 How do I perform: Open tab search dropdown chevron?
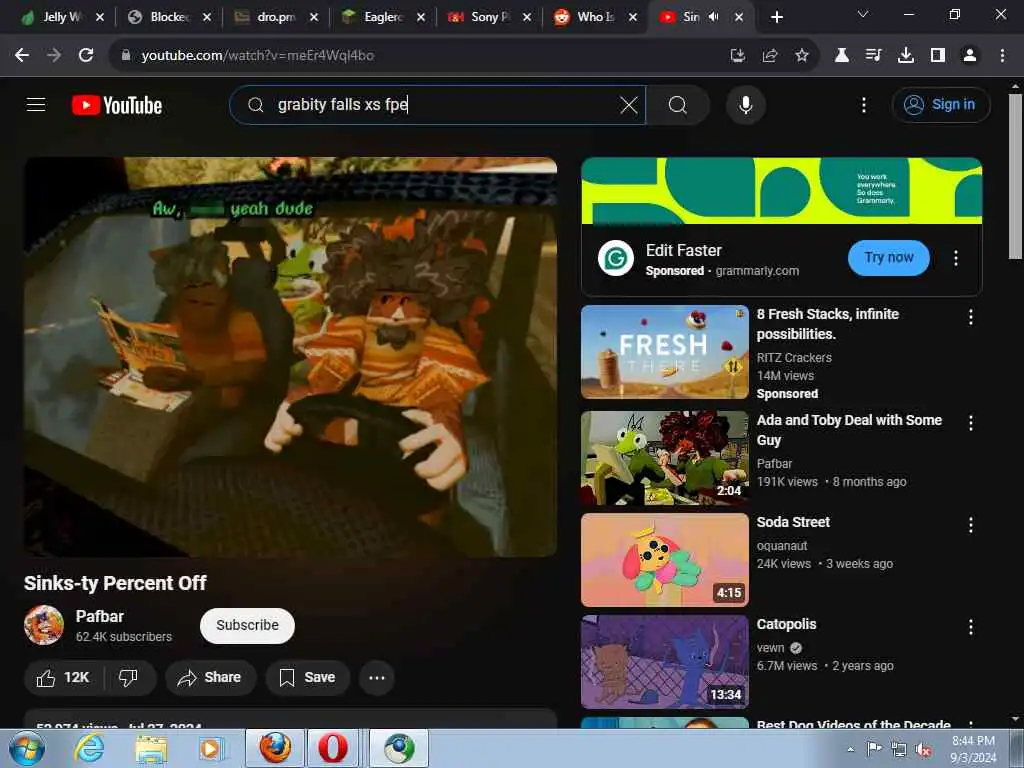coord(863,14)
